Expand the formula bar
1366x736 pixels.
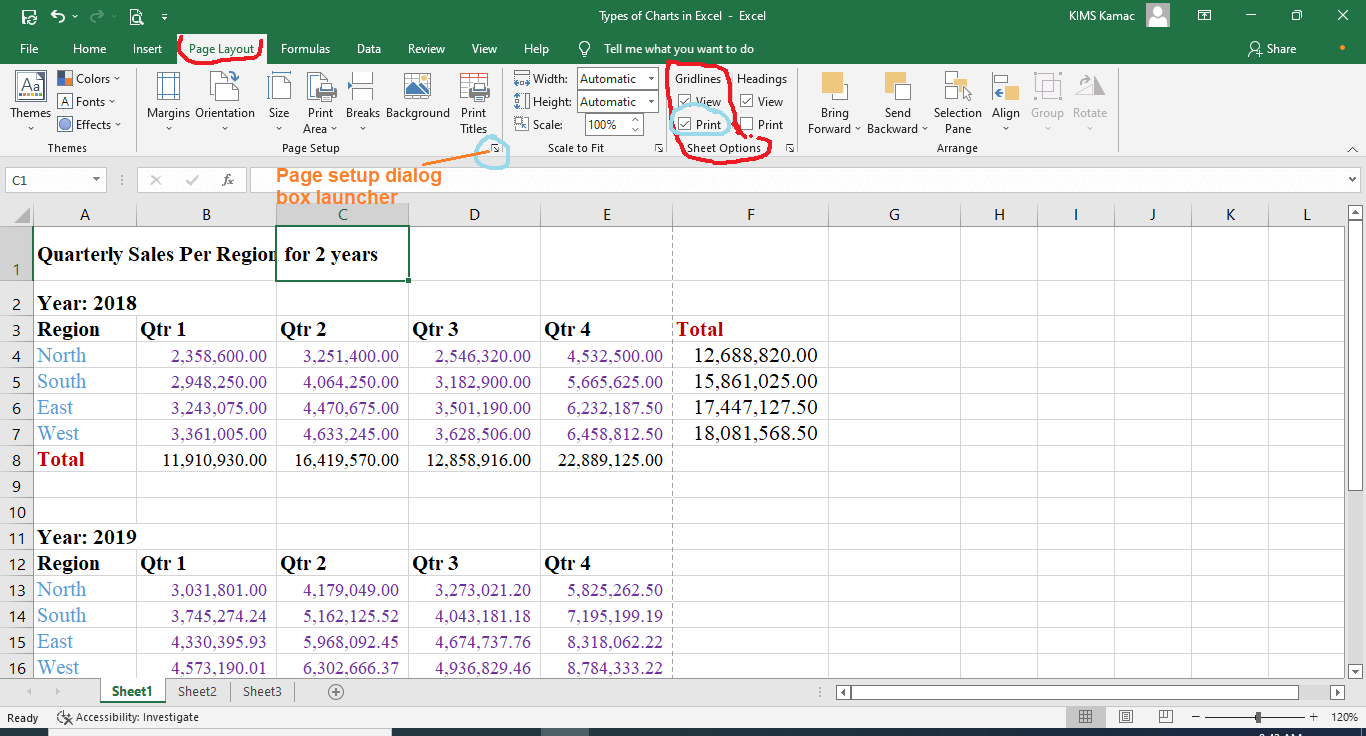[x=1353, y=180]
